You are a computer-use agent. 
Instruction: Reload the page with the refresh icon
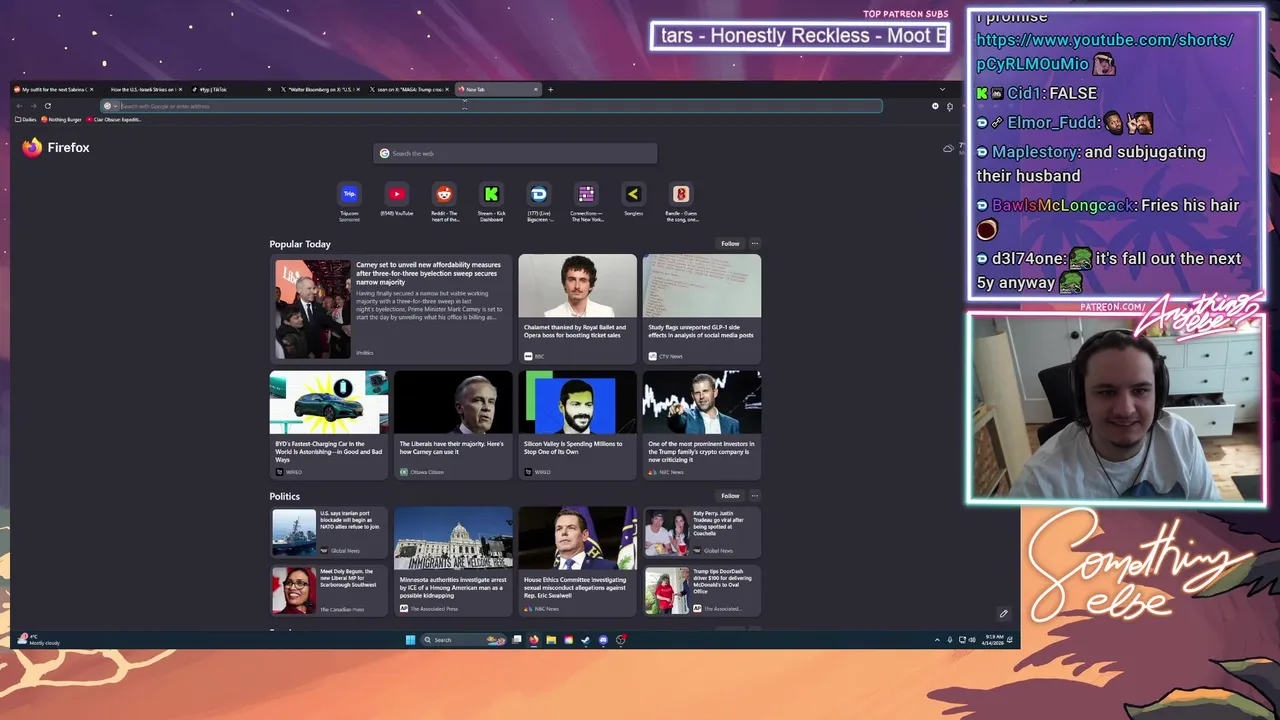[47, 106]
